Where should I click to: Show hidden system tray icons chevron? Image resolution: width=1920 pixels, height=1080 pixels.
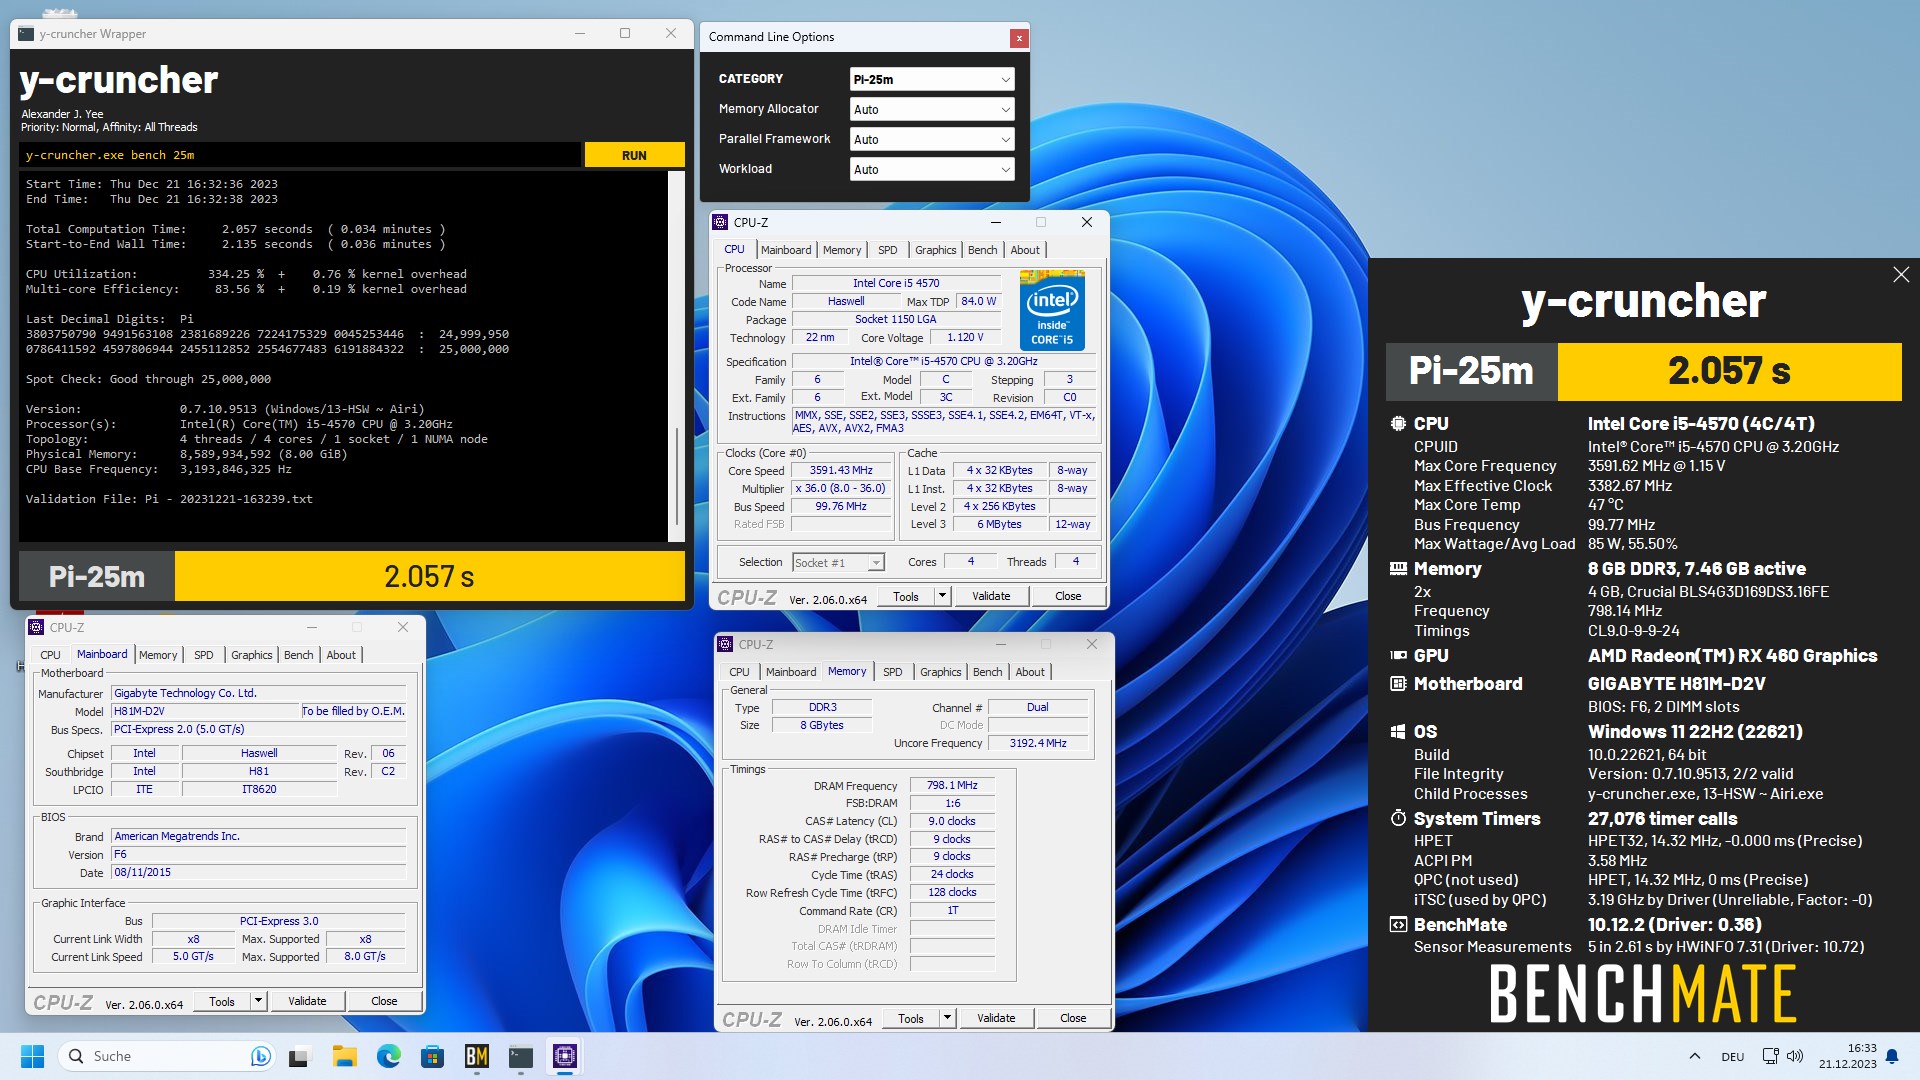1694,1056
